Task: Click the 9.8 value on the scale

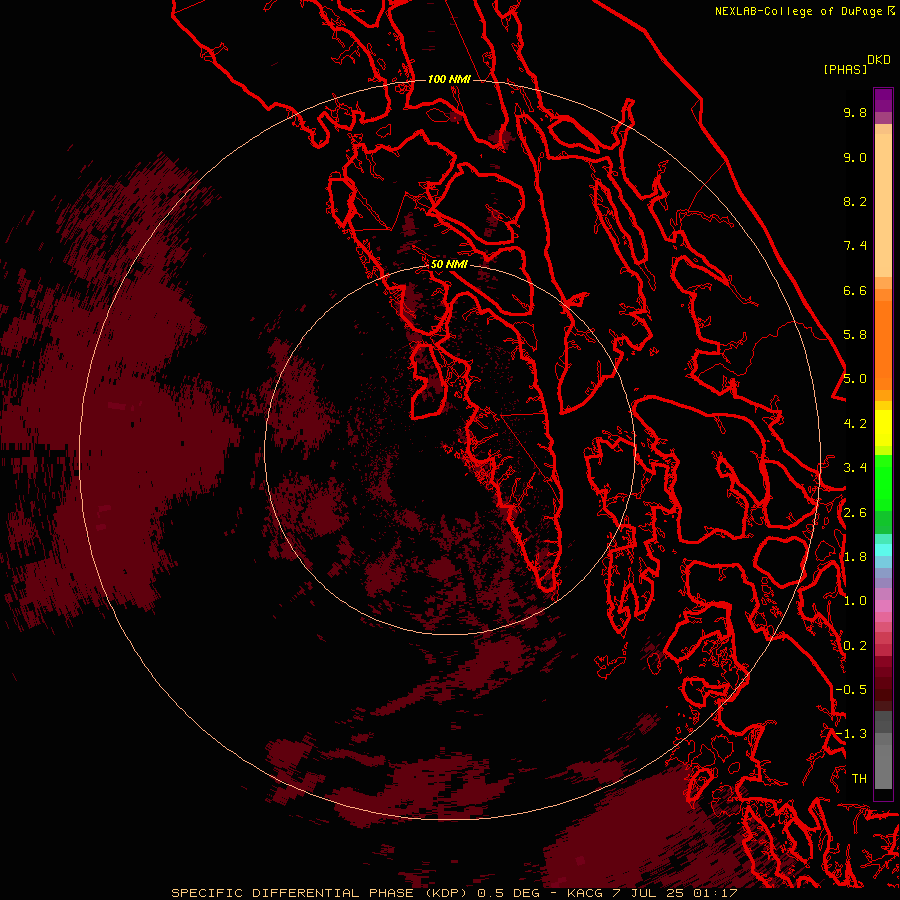Action: [855, 112]
